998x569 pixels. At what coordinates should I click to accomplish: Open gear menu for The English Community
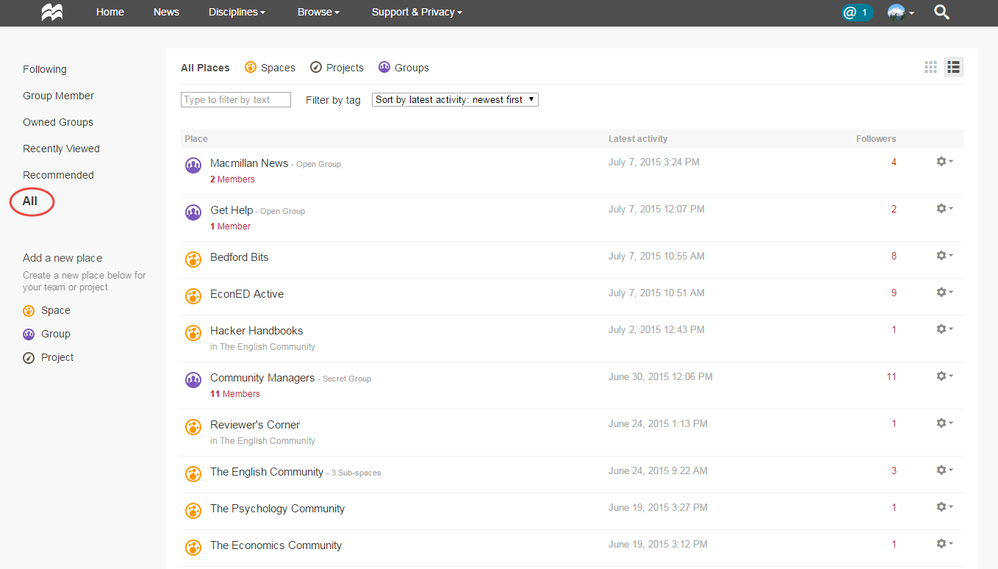click(x=945, y=470)
